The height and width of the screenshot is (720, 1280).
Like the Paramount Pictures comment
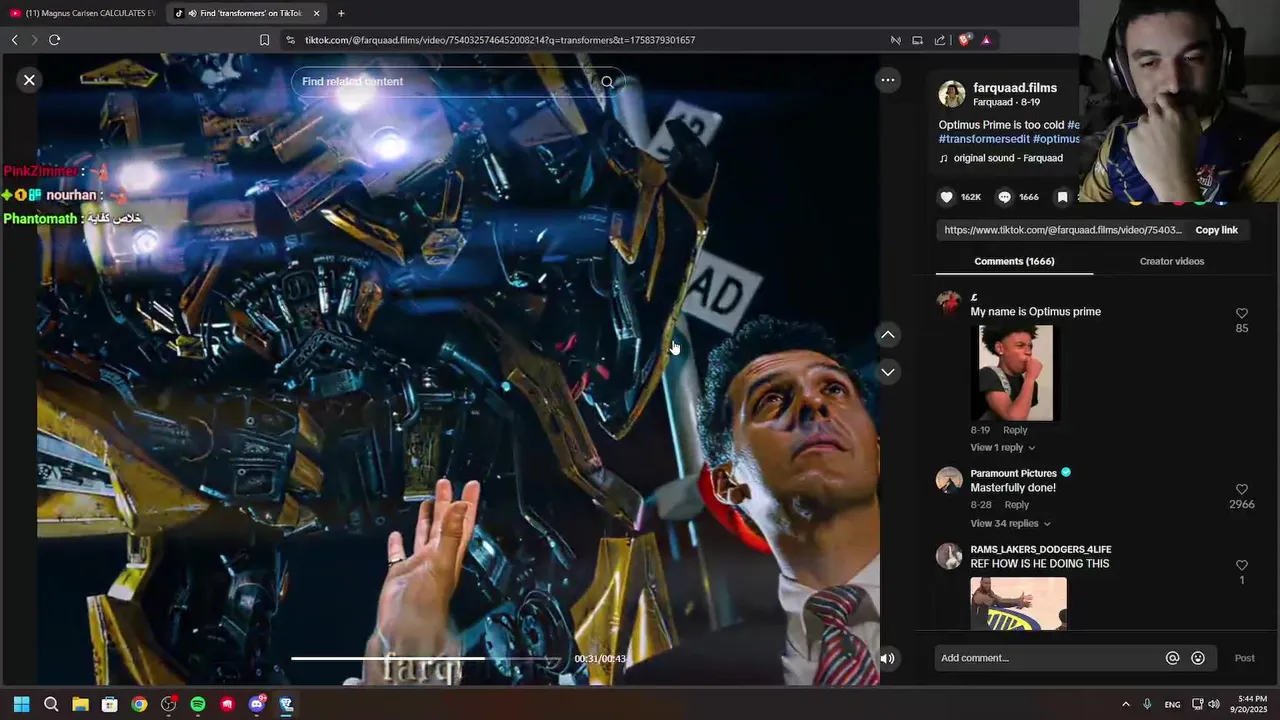coord(1242,489)
